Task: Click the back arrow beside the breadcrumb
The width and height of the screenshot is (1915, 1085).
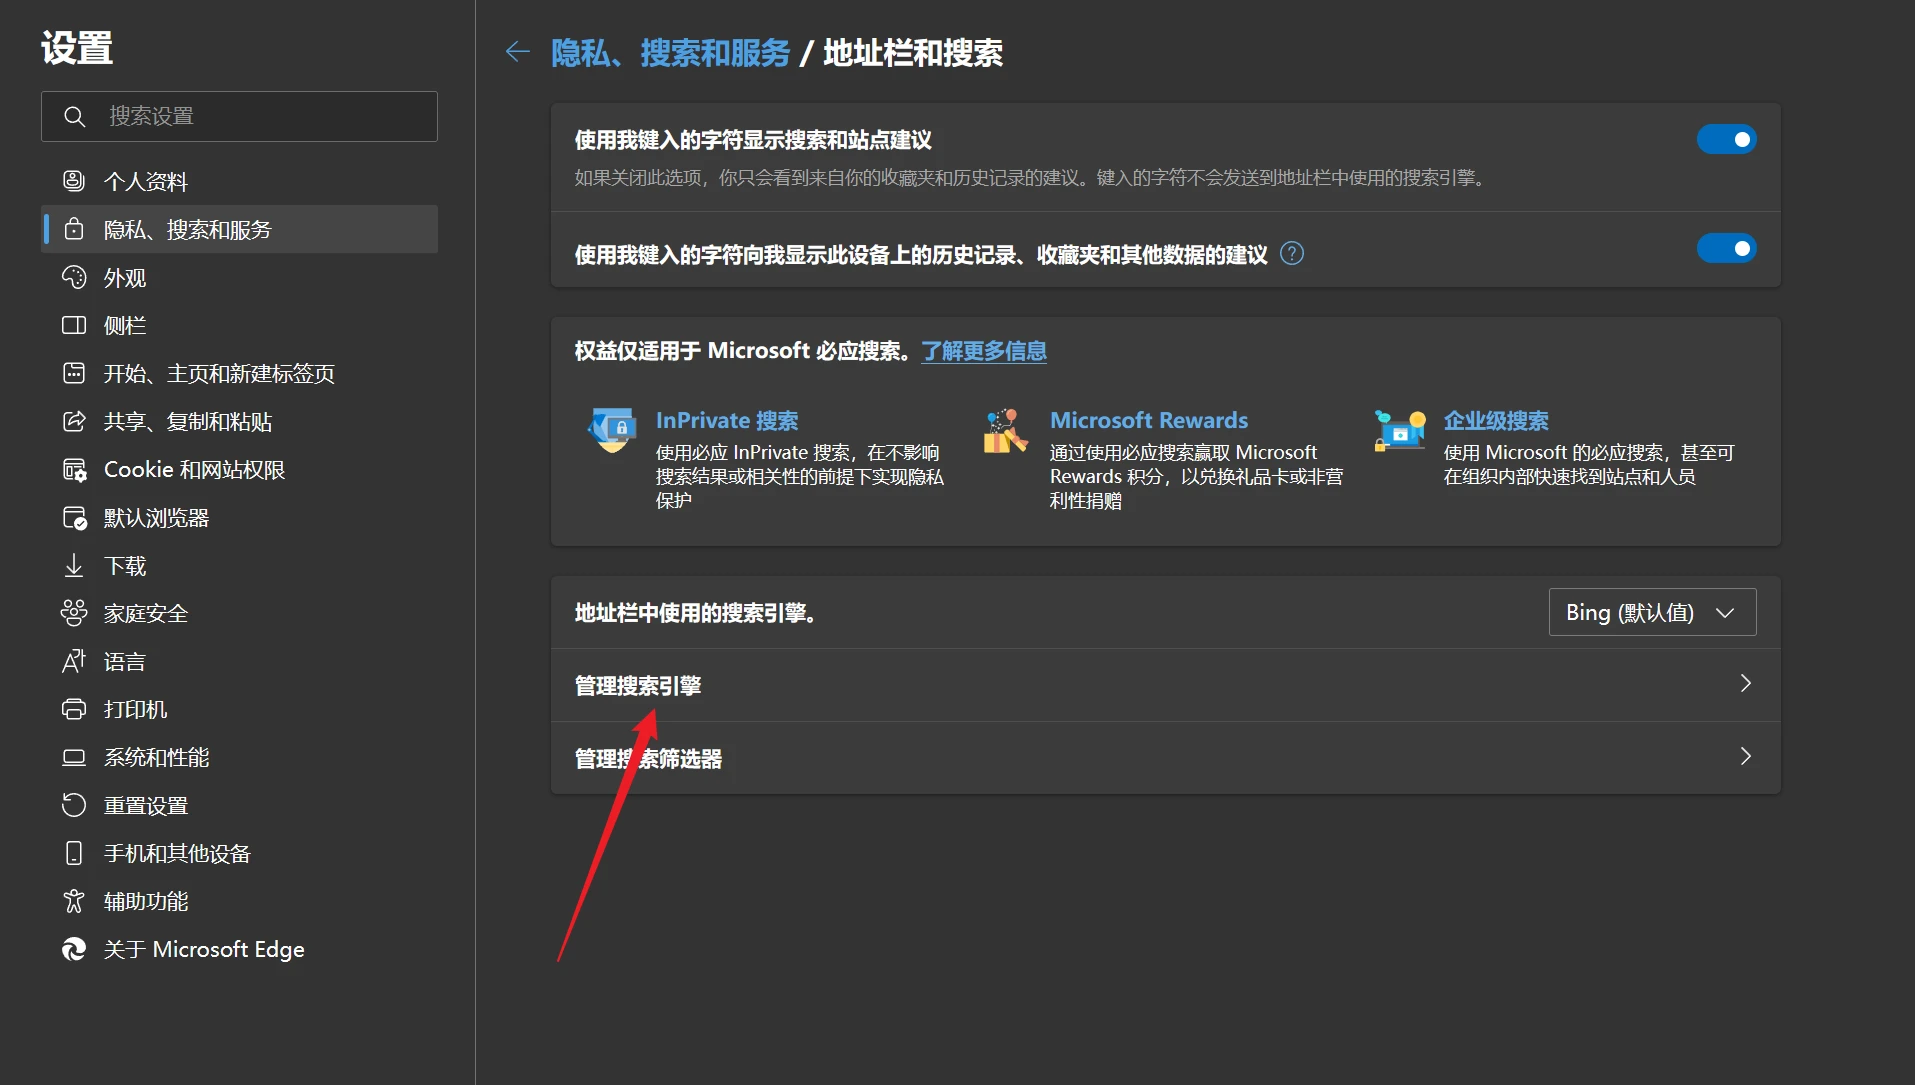Action: [x=517, y=52]
